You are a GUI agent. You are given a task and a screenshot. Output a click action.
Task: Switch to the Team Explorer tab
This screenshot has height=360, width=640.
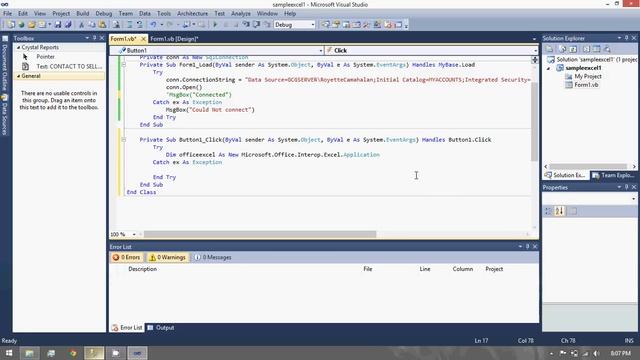(x=613, y=176)
